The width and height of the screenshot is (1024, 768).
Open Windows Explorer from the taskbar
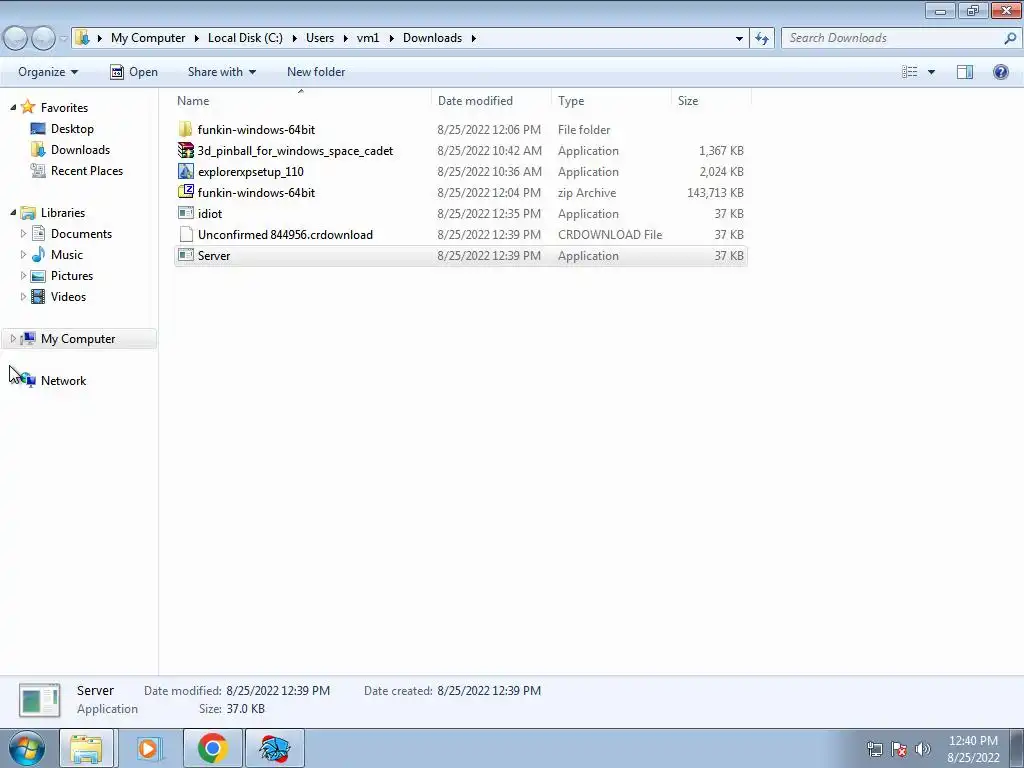(86, 748)
